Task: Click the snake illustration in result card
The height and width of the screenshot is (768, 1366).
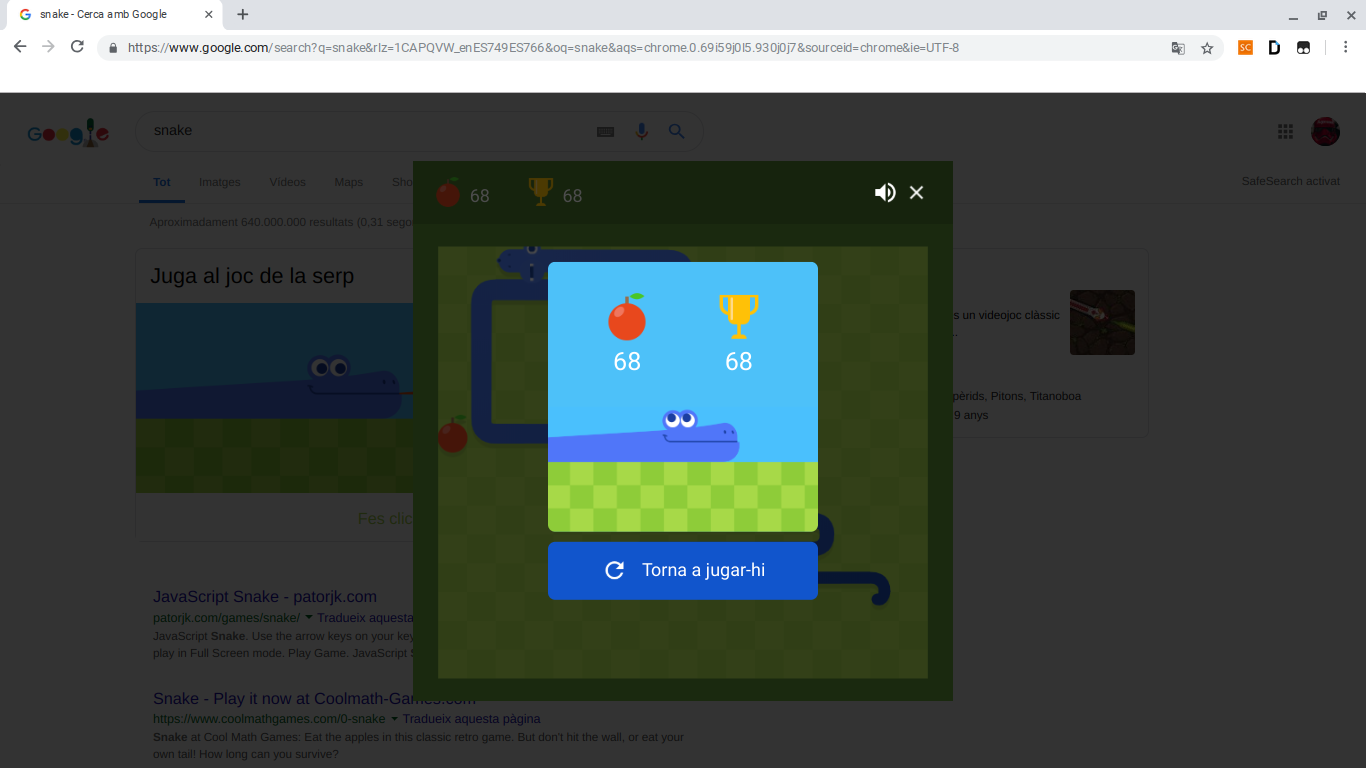Action: pos(644,436)
